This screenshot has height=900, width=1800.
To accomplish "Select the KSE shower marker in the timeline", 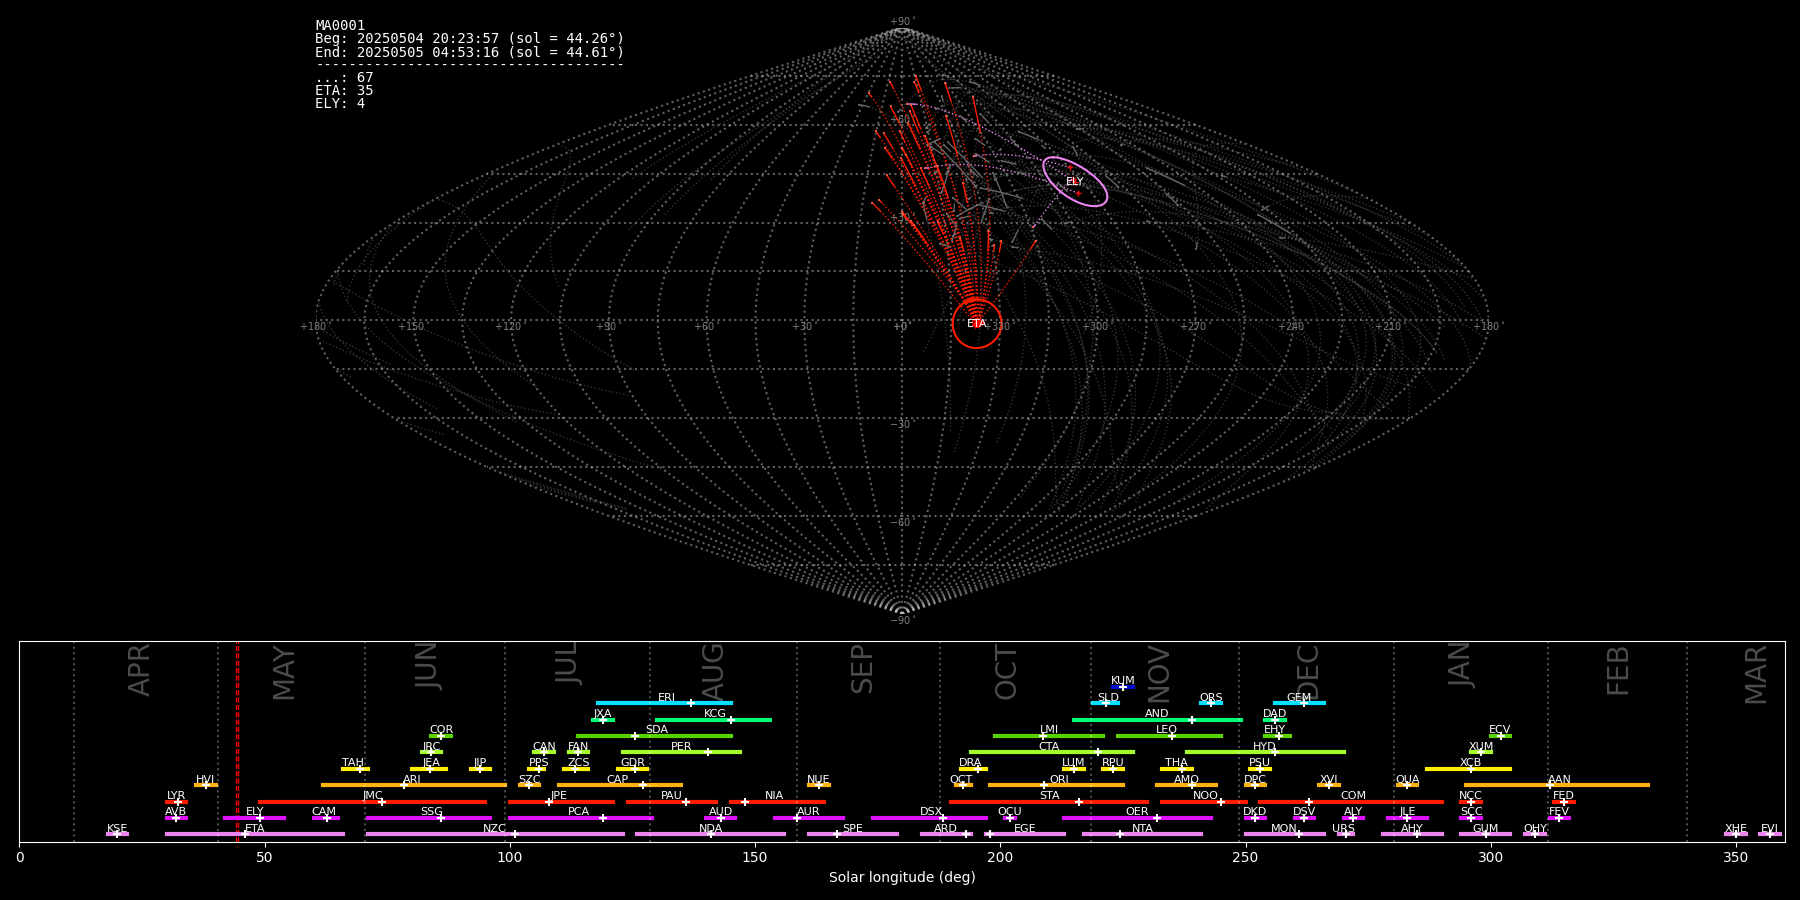I will click(x=117, y=834).
